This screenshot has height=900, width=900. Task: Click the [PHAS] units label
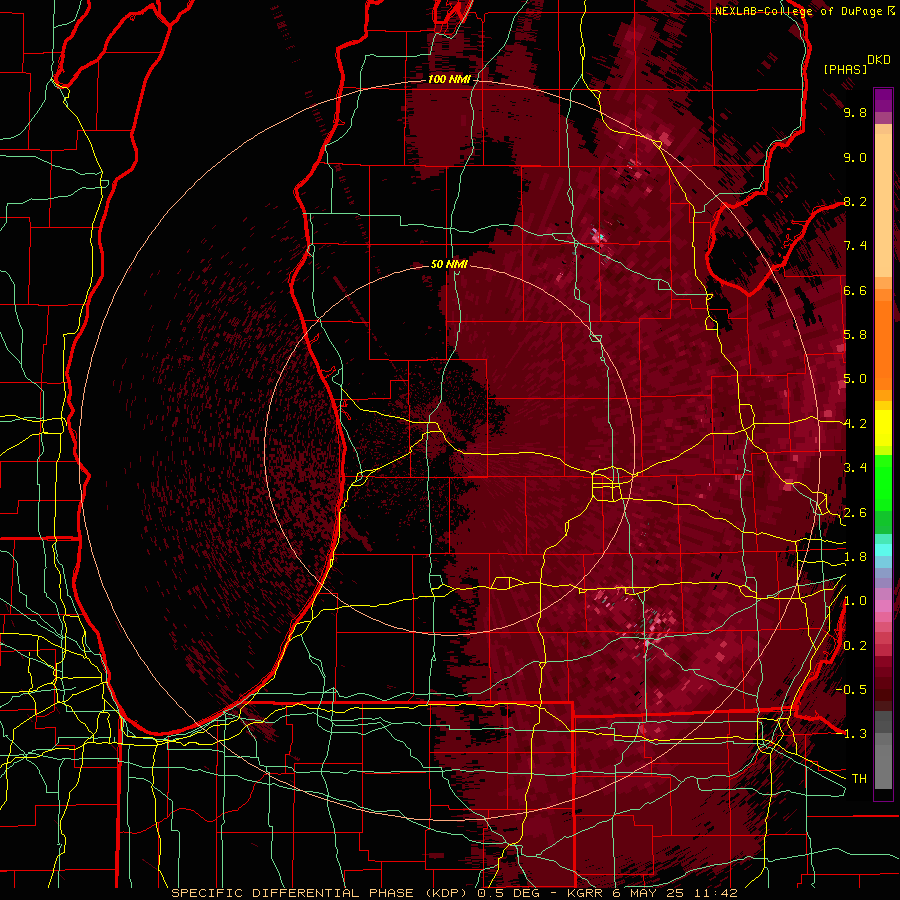tap(845, 69)
